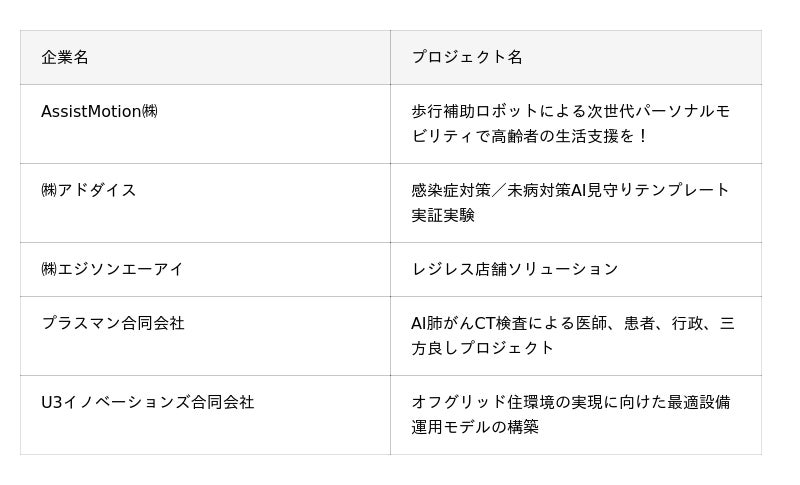Click the プラスマン合同会社 cell text
Viewport: 800px width, 485px height.
[113, 323]
